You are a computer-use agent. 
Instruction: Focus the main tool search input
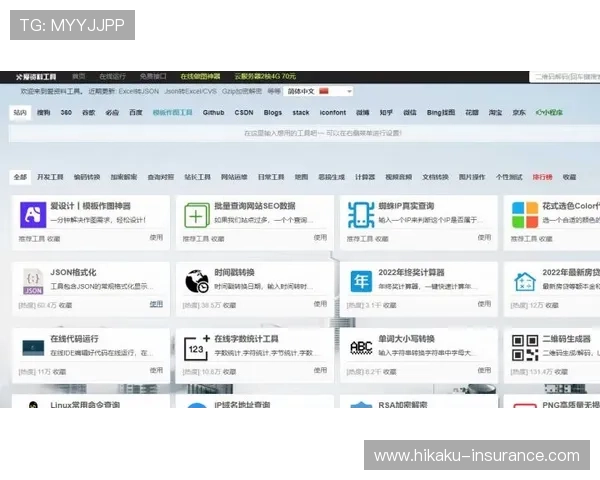point(304,133)
